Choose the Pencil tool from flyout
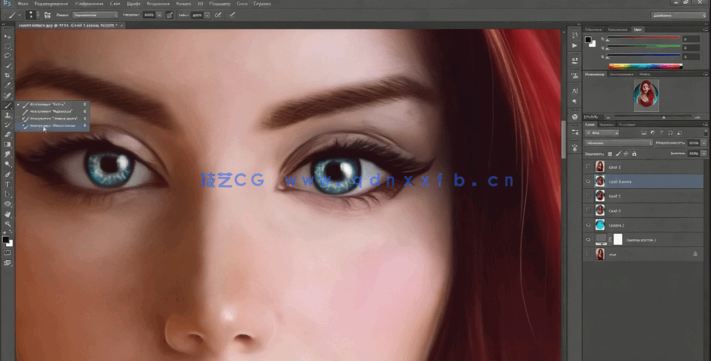 pos(51,111)
